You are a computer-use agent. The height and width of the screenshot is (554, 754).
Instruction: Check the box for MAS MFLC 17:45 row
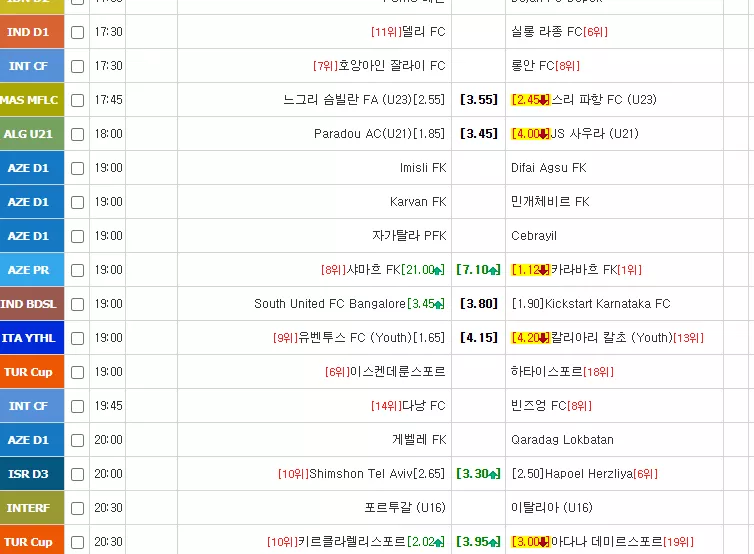[77, 100]
